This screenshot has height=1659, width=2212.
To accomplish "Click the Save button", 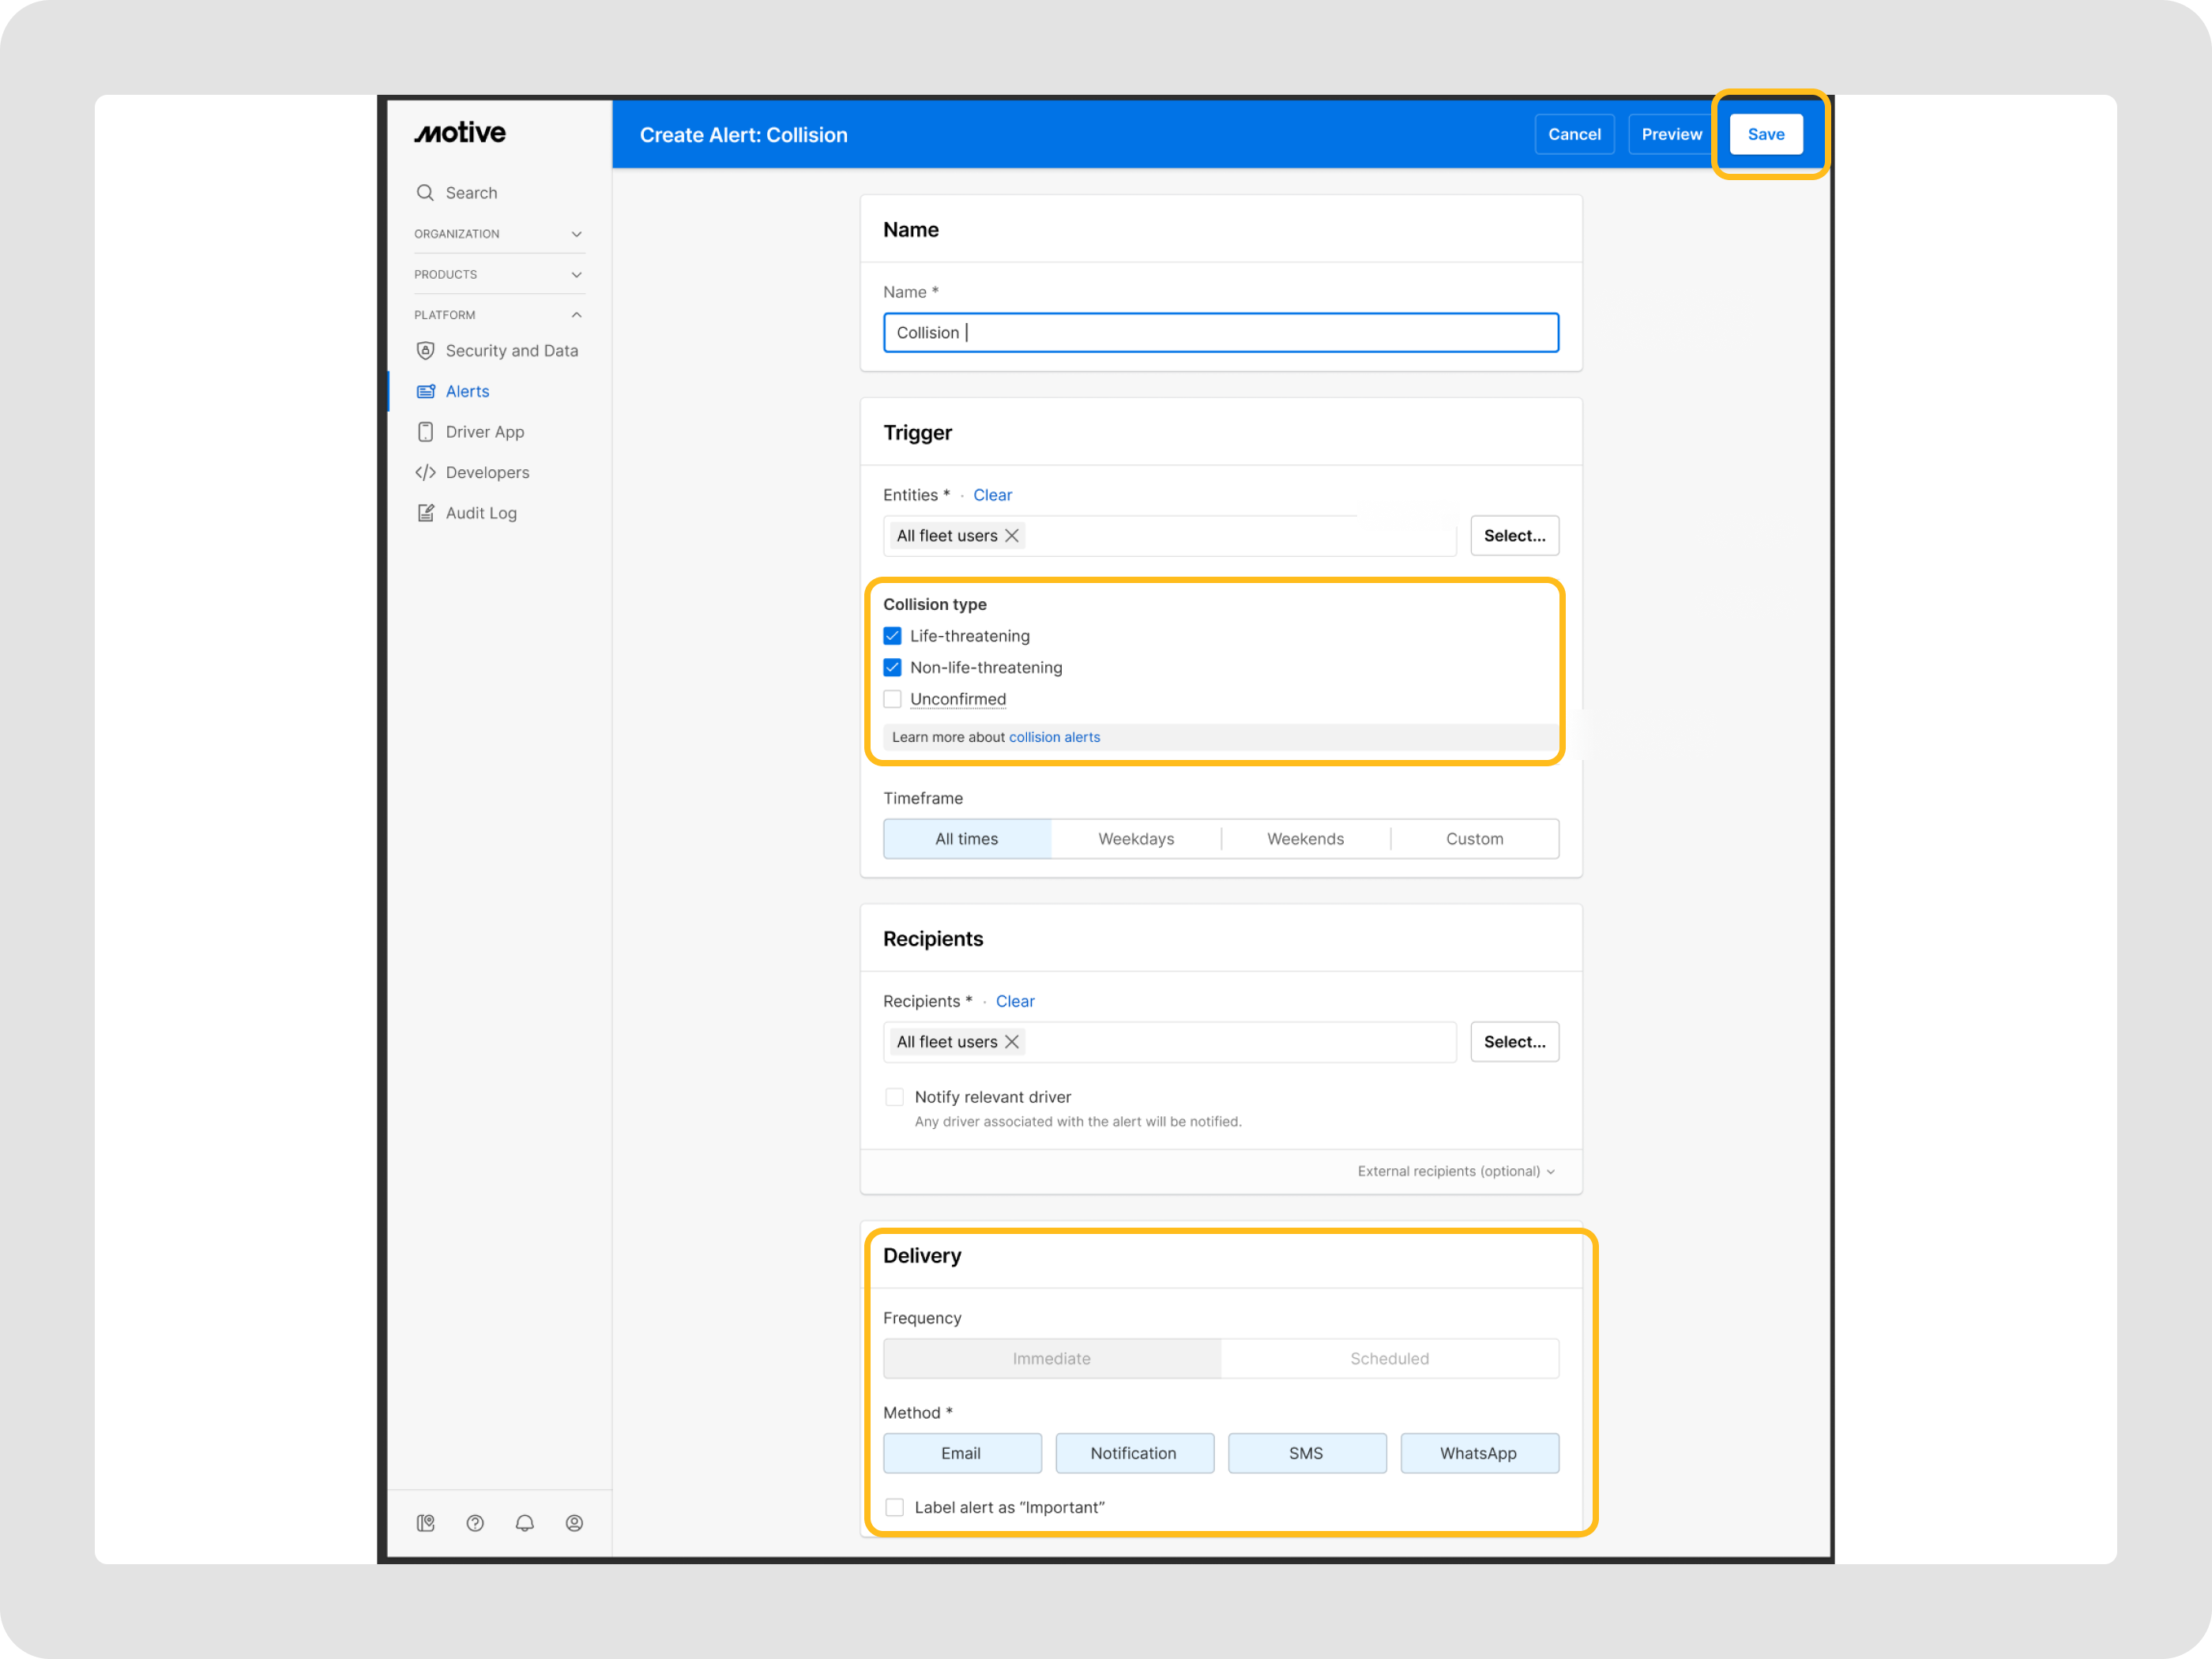I will tap(1766, 134).
